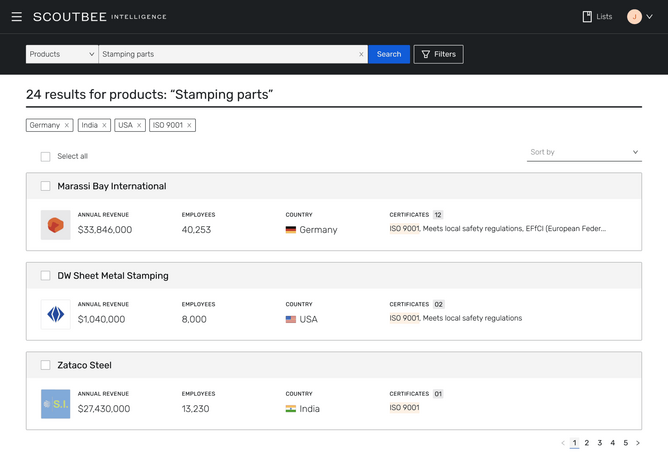The width and height of the screenshot is (668, 475).
Task: Click the Germany flag icon
Action: 291,230
